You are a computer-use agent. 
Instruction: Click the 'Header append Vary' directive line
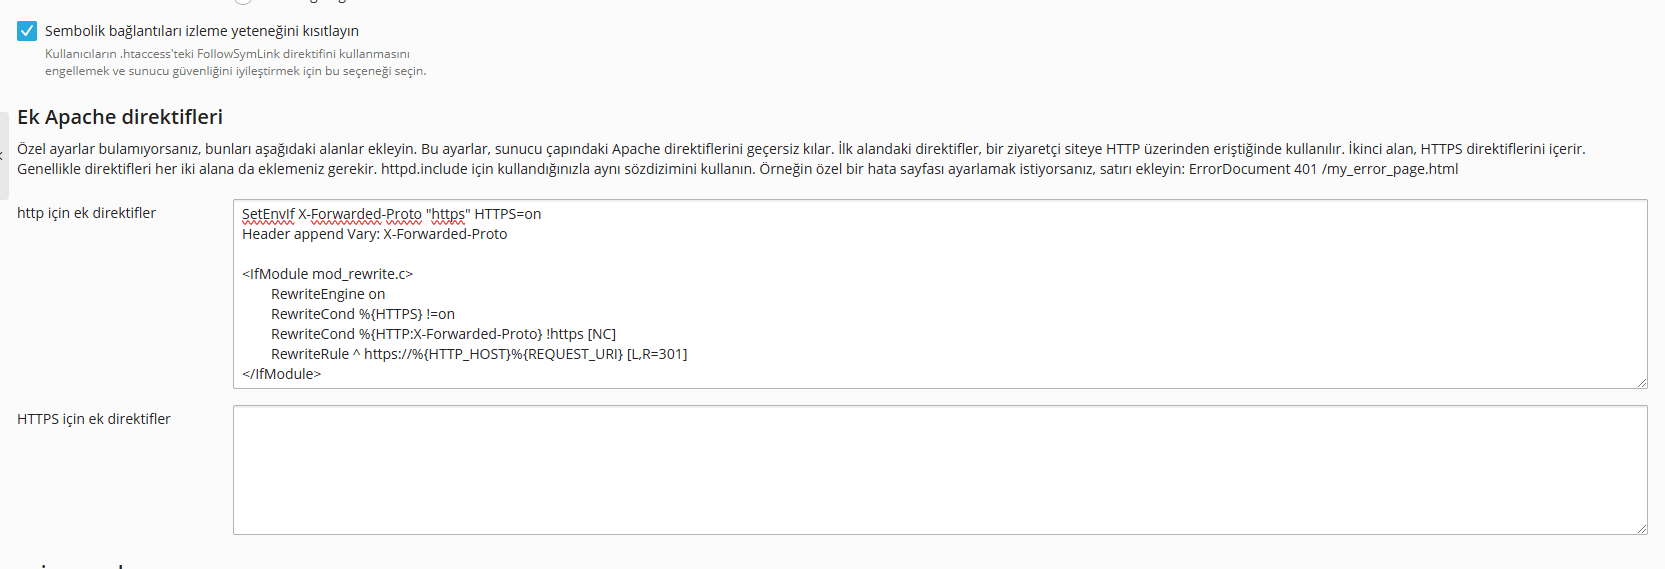374,234
